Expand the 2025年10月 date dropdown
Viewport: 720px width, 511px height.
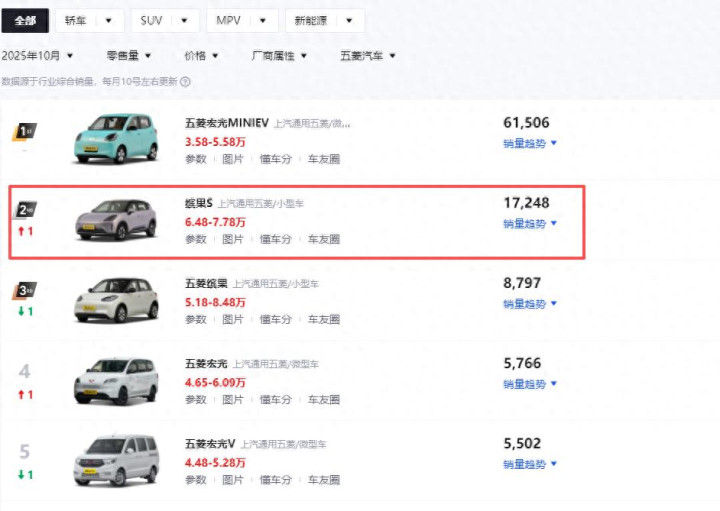[x=38, y=56]
